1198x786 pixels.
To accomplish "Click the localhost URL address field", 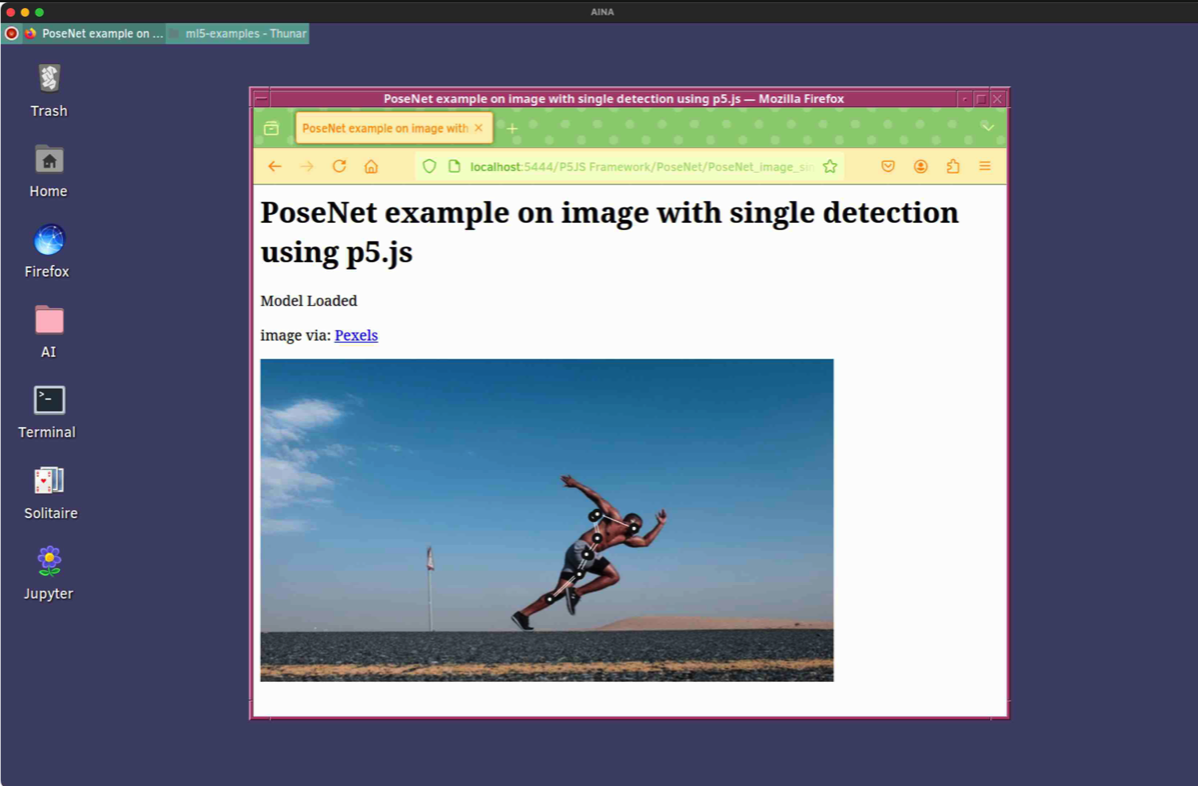I will coord(640,167).
